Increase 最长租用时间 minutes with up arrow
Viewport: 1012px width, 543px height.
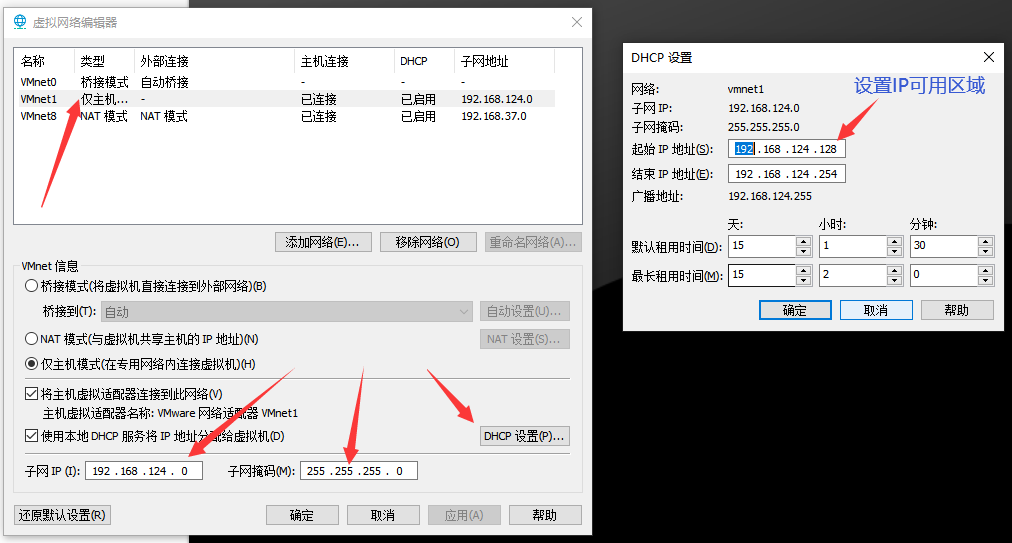(x=986, y=271)
